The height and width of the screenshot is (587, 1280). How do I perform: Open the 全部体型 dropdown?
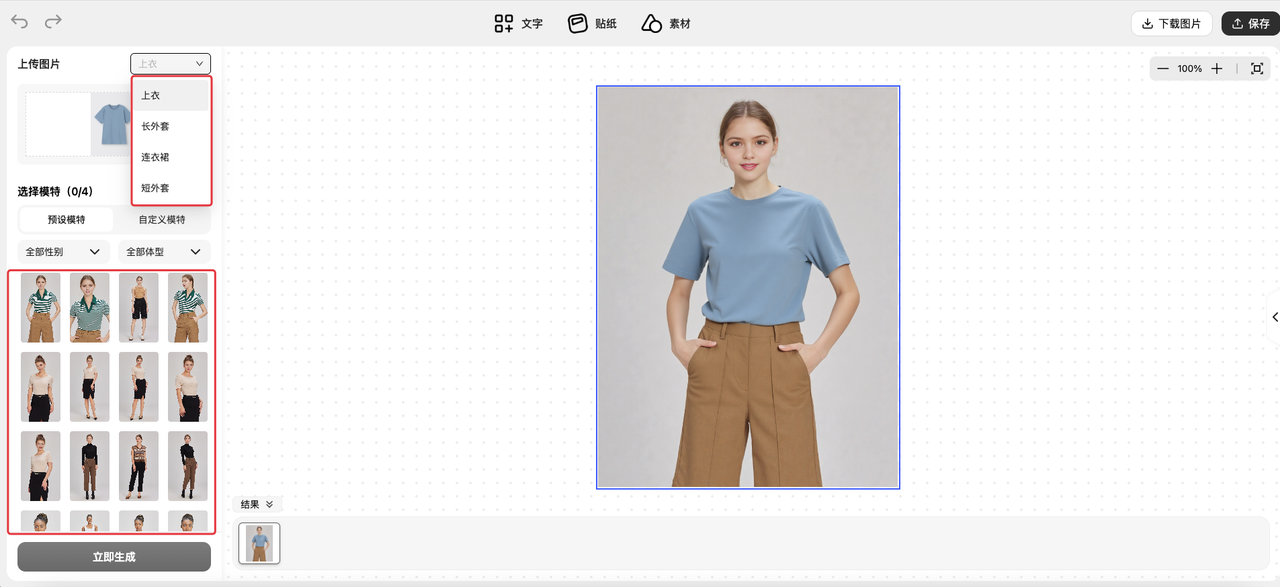point(164,252)
